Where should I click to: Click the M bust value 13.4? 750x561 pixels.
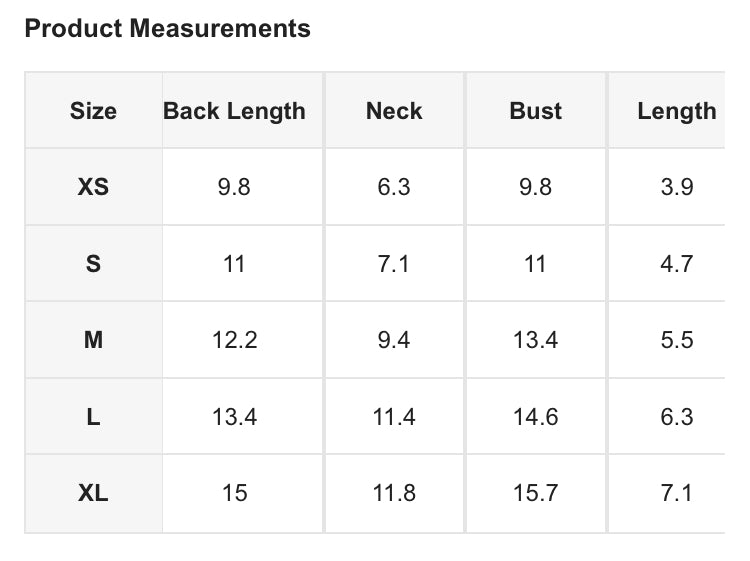[x=535, y=340]
